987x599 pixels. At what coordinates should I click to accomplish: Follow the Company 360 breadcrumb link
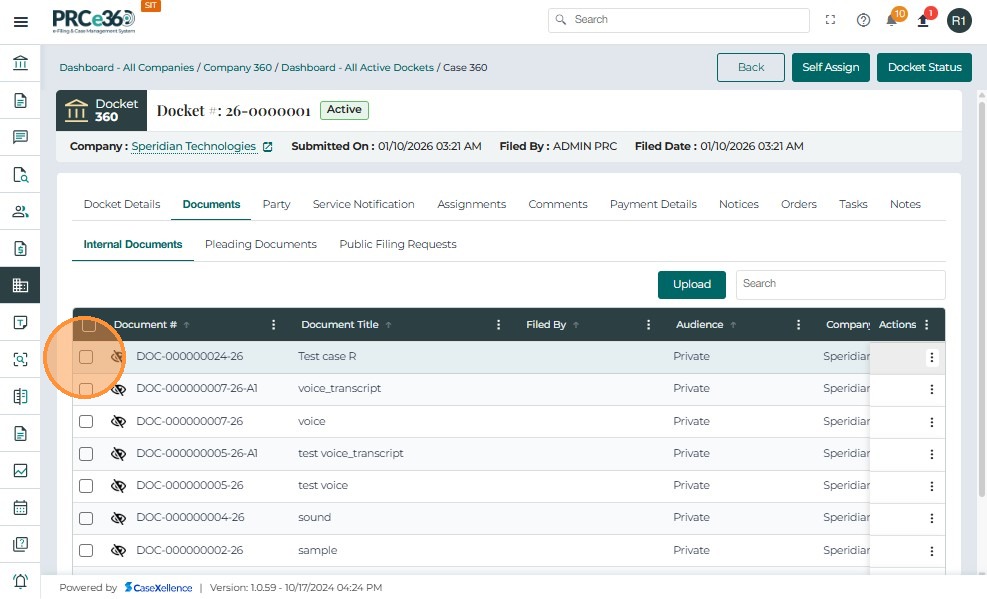(x=237, y=68)
